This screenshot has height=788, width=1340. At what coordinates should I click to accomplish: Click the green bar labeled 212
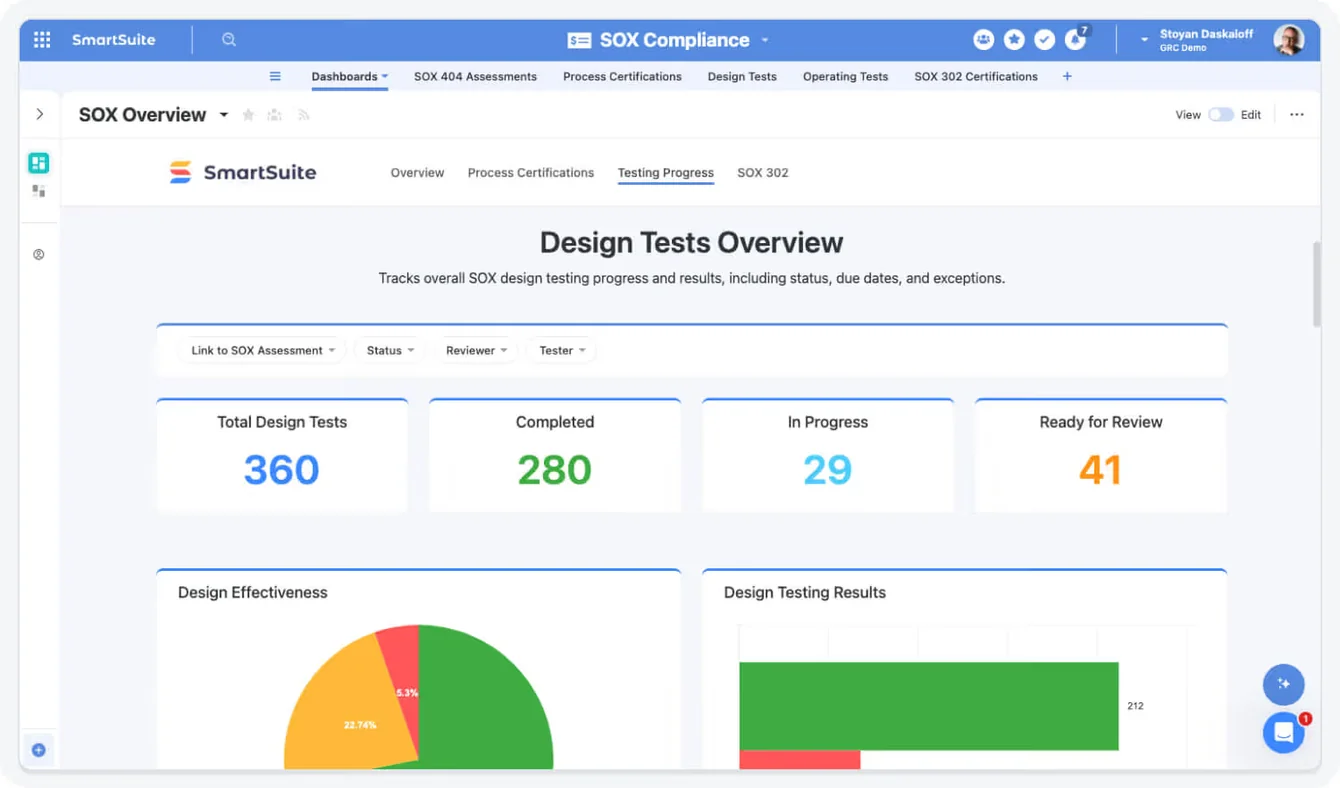pos(929,706)
